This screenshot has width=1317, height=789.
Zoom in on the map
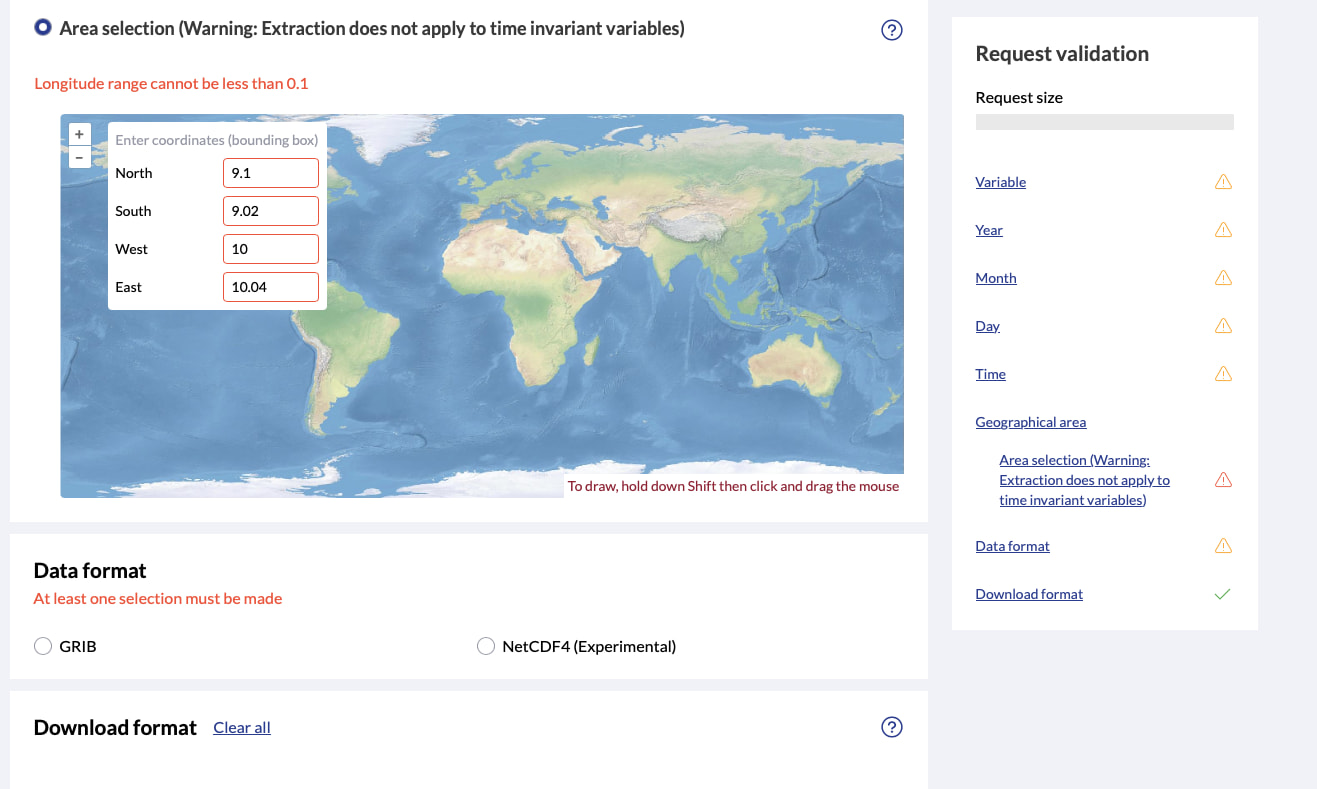(x=79, y=134)
